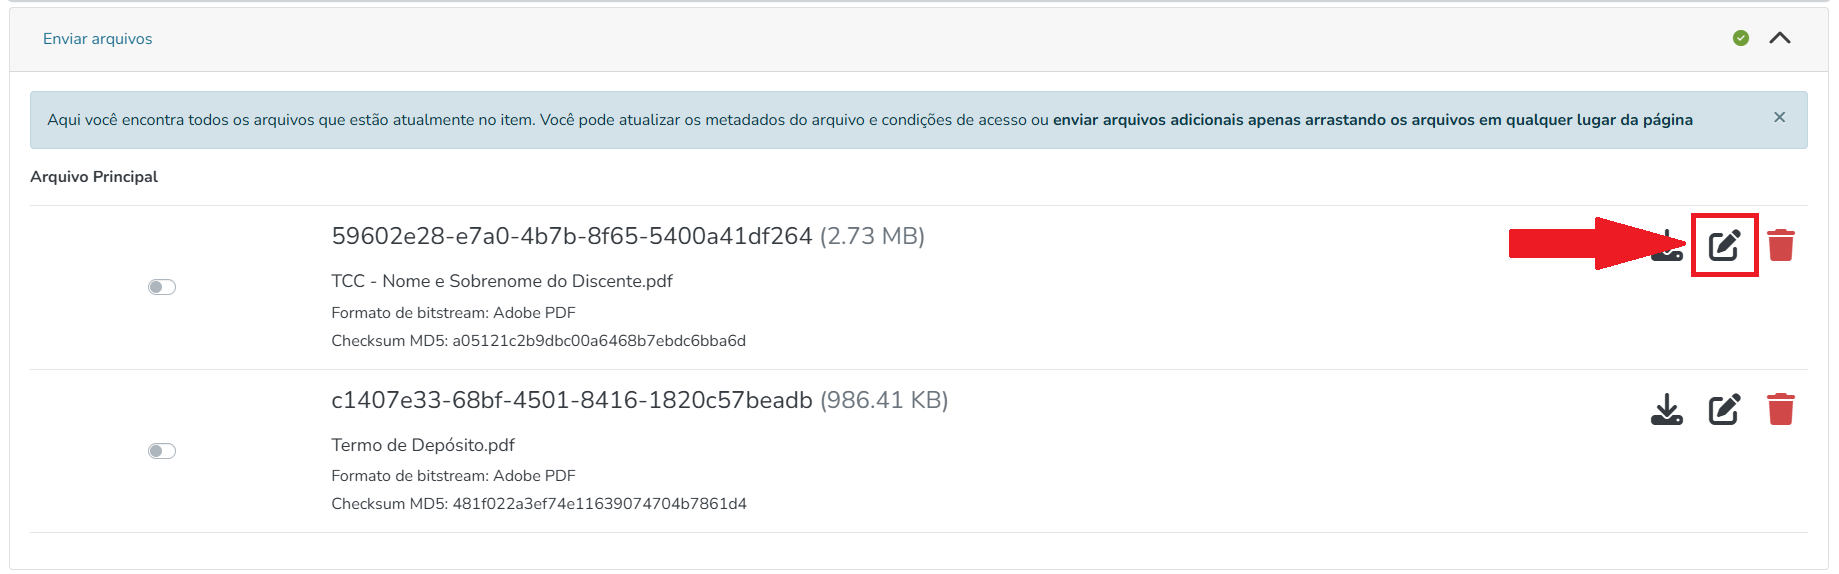The height and width of the screenshot is (574, 1839).
Task: Toggle the primary file switch for TCC PDF
Action: 162,287
